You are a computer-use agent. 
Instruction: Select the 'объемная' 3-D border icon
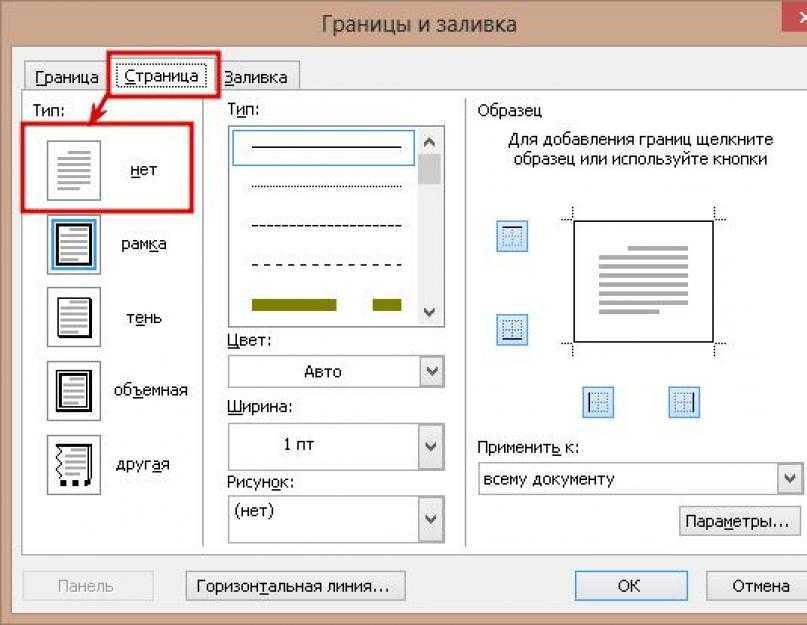point(74,391)
